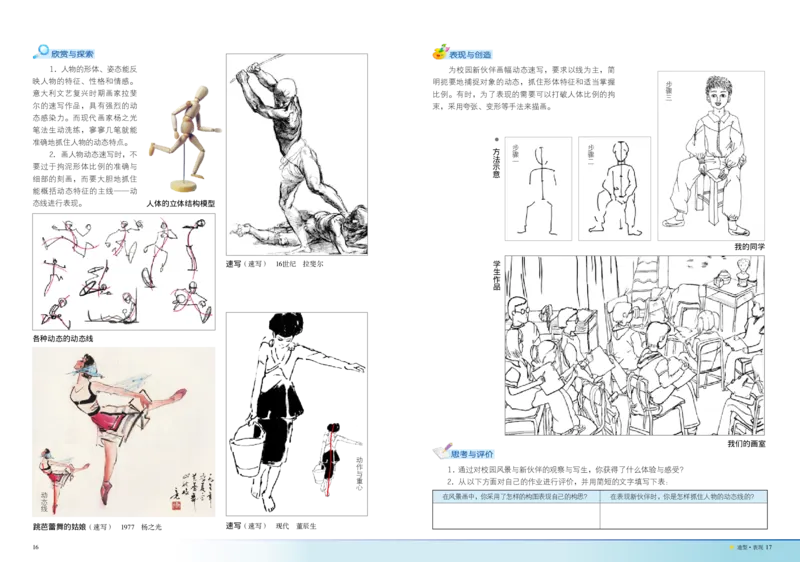Open the 欣赏与探索 section heading
Viewport: 800px width, 562px height.
[x=73, y=54]
